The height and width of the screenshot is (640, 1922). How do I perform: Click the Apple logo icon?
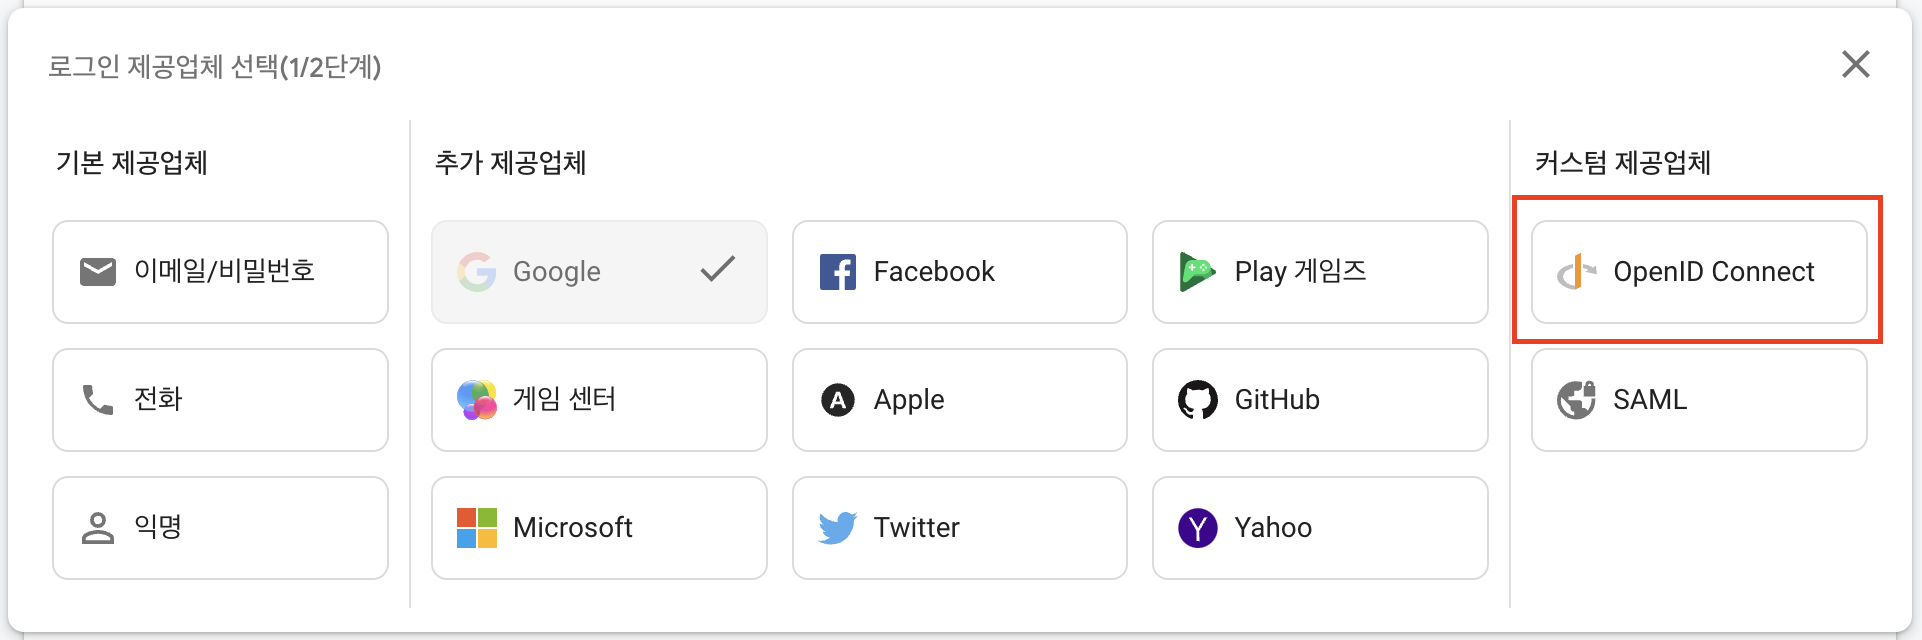(838, 400)
